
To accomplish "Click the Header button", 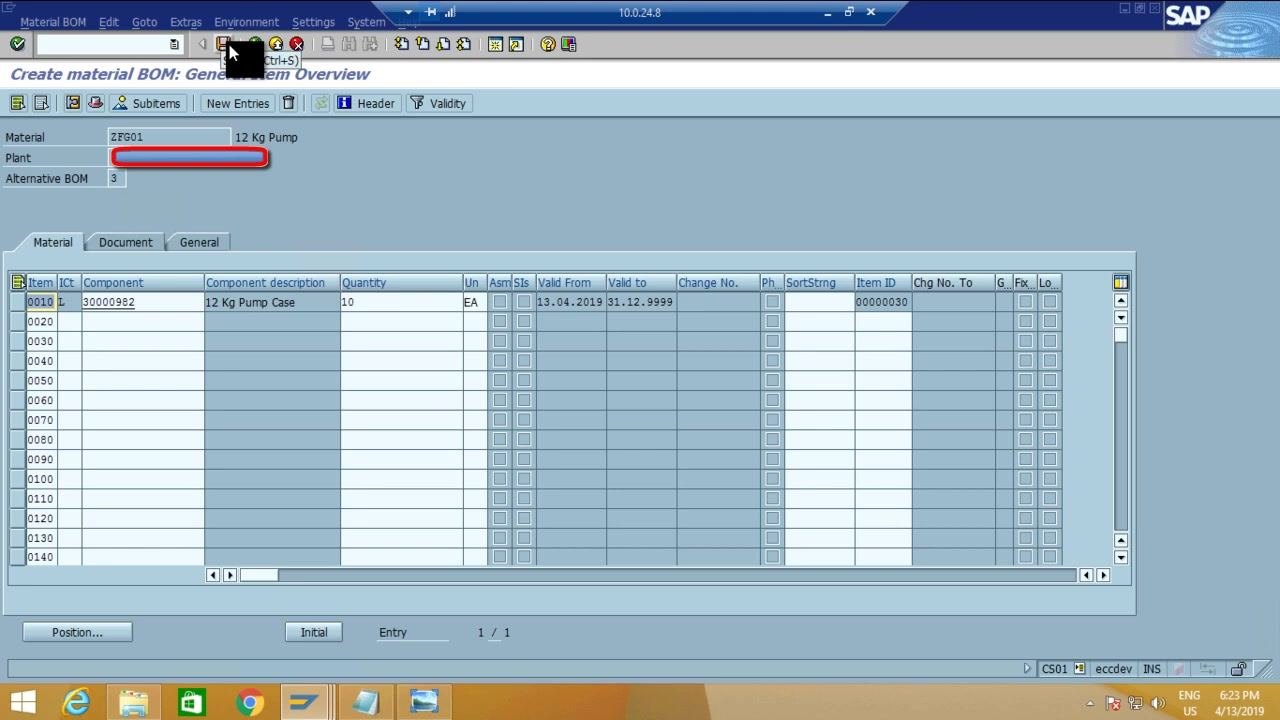I will (366, 103).
